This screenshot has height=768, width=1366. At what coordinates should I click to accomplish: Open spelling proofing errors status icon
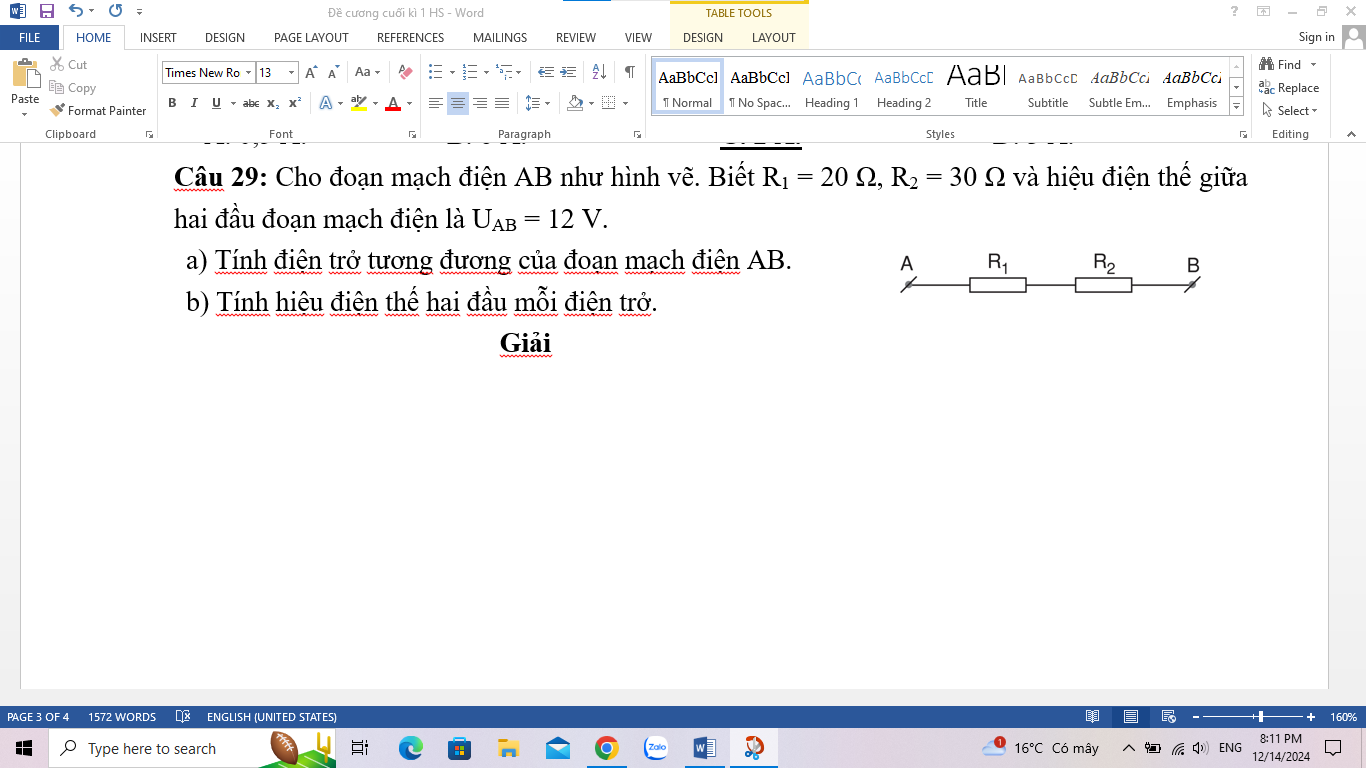pyautogui.click(x=183, y=717)
